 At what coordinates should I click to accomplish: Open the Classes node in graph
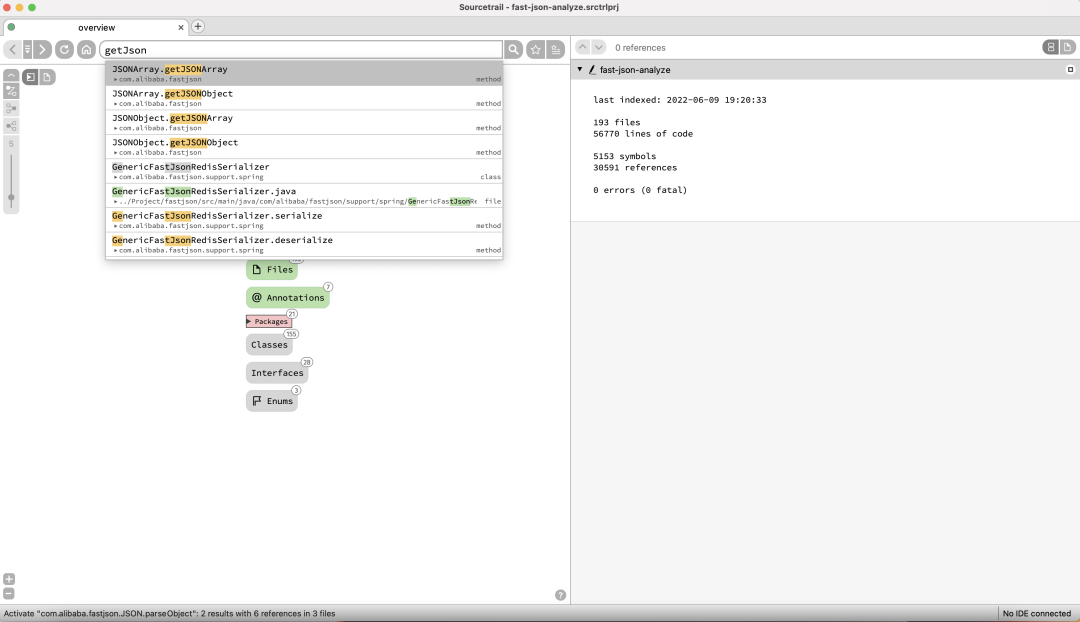269,344
